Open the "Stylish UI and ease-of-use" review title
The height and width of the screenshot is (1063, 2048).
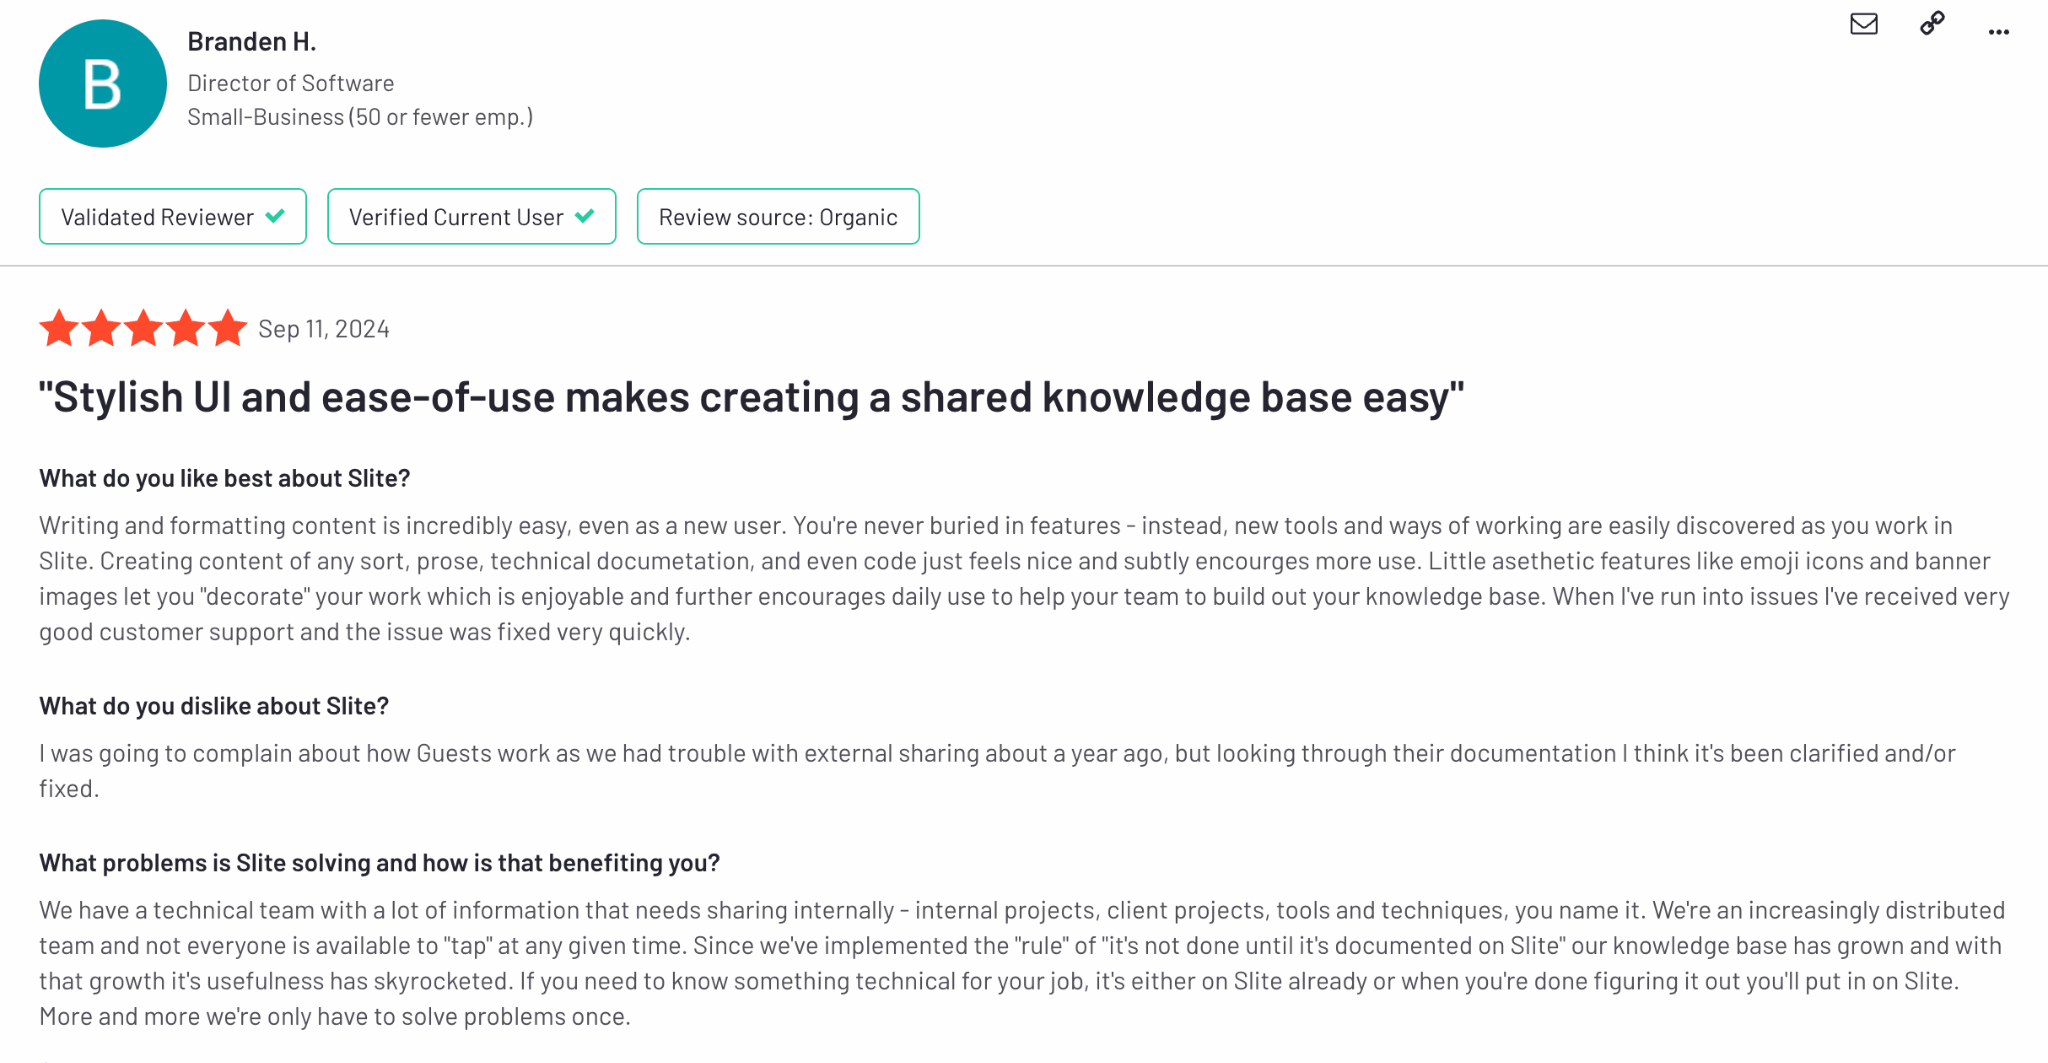pyautogui.click(x=751, y=397)
